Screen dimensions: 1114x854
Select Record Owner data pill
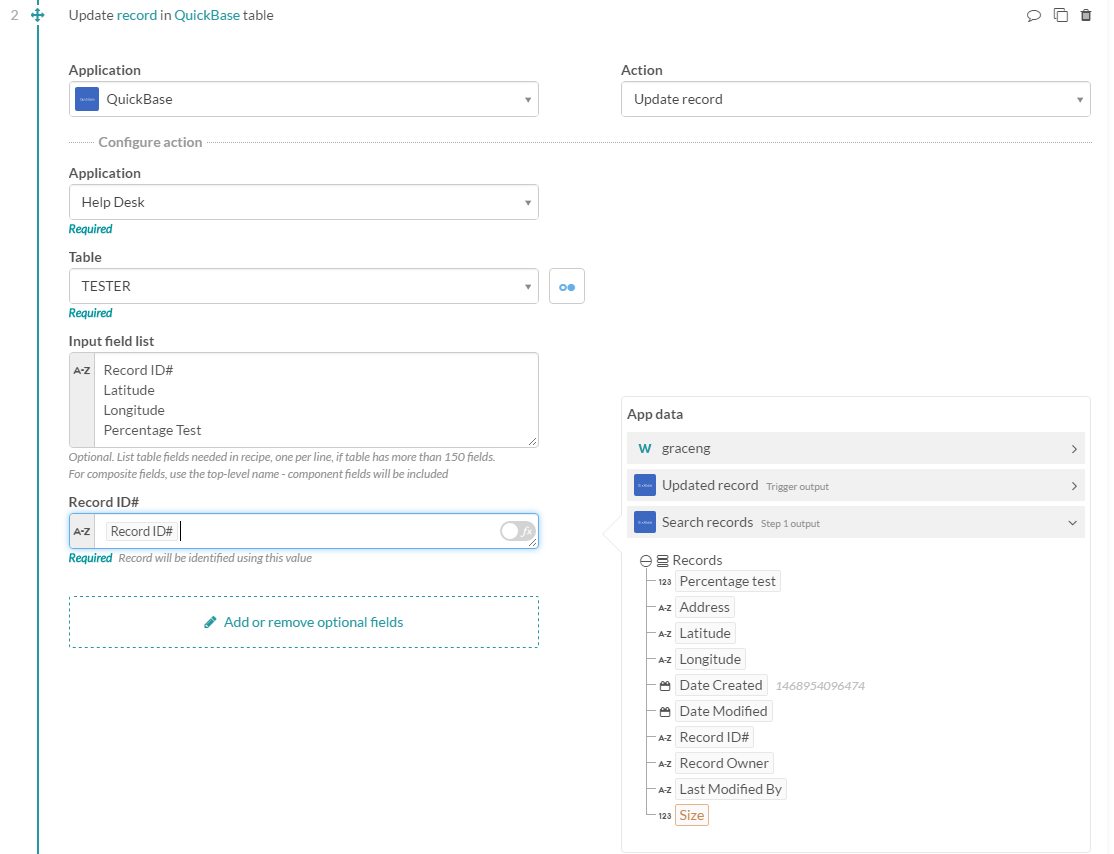(724, 763)
